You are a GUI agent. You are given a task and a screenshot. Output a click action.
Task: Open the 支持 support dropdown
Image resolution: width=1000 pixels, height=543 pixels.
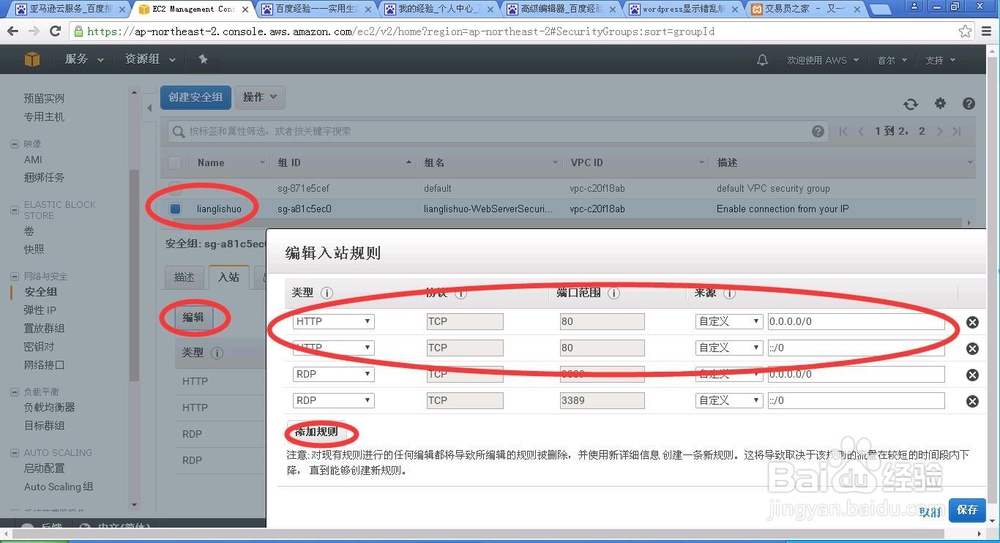pyautogui.click(x=940, y=60)
